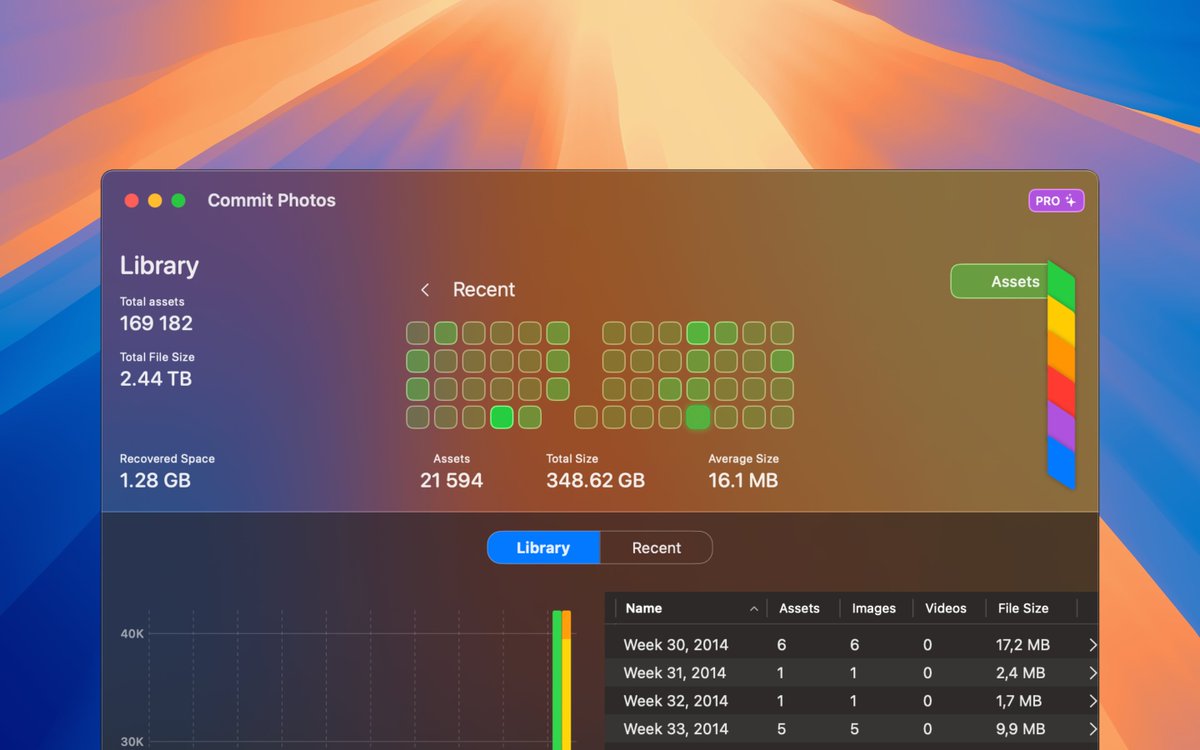The width and height of the screenshot is (1200, 750).
Task: Click the Recent heading text
Action: tap(484, 290)
